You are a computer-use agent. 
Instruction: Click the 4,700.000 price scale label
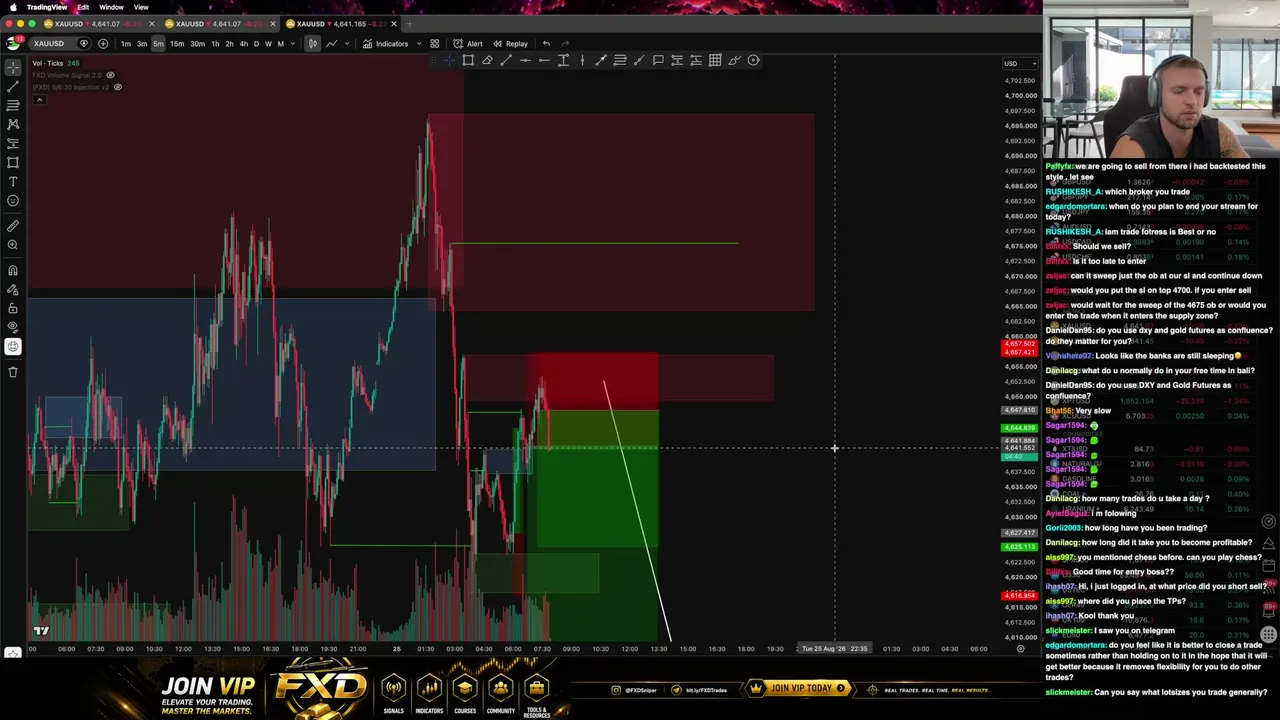tap(1020, 96)
